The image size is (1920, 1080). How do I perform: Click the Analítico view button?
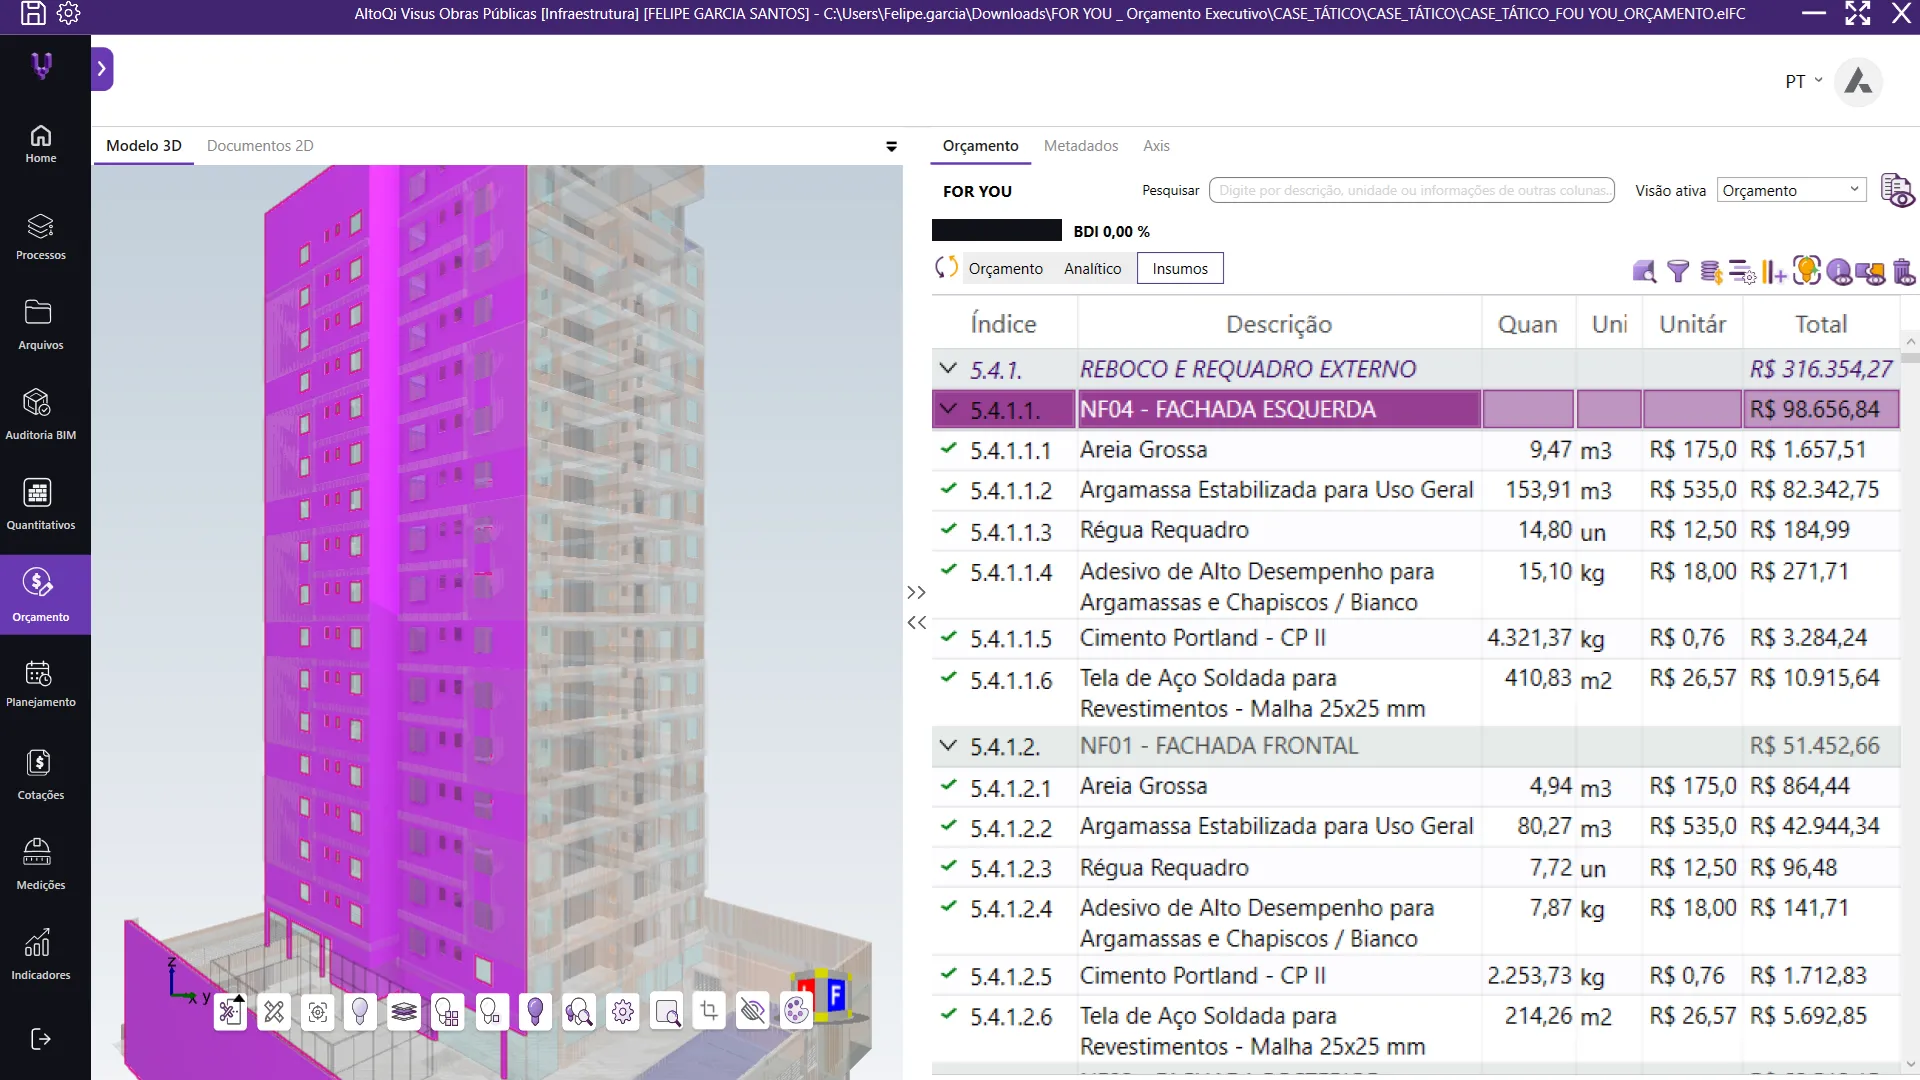pyautogui.click(x=1092, y=268)
